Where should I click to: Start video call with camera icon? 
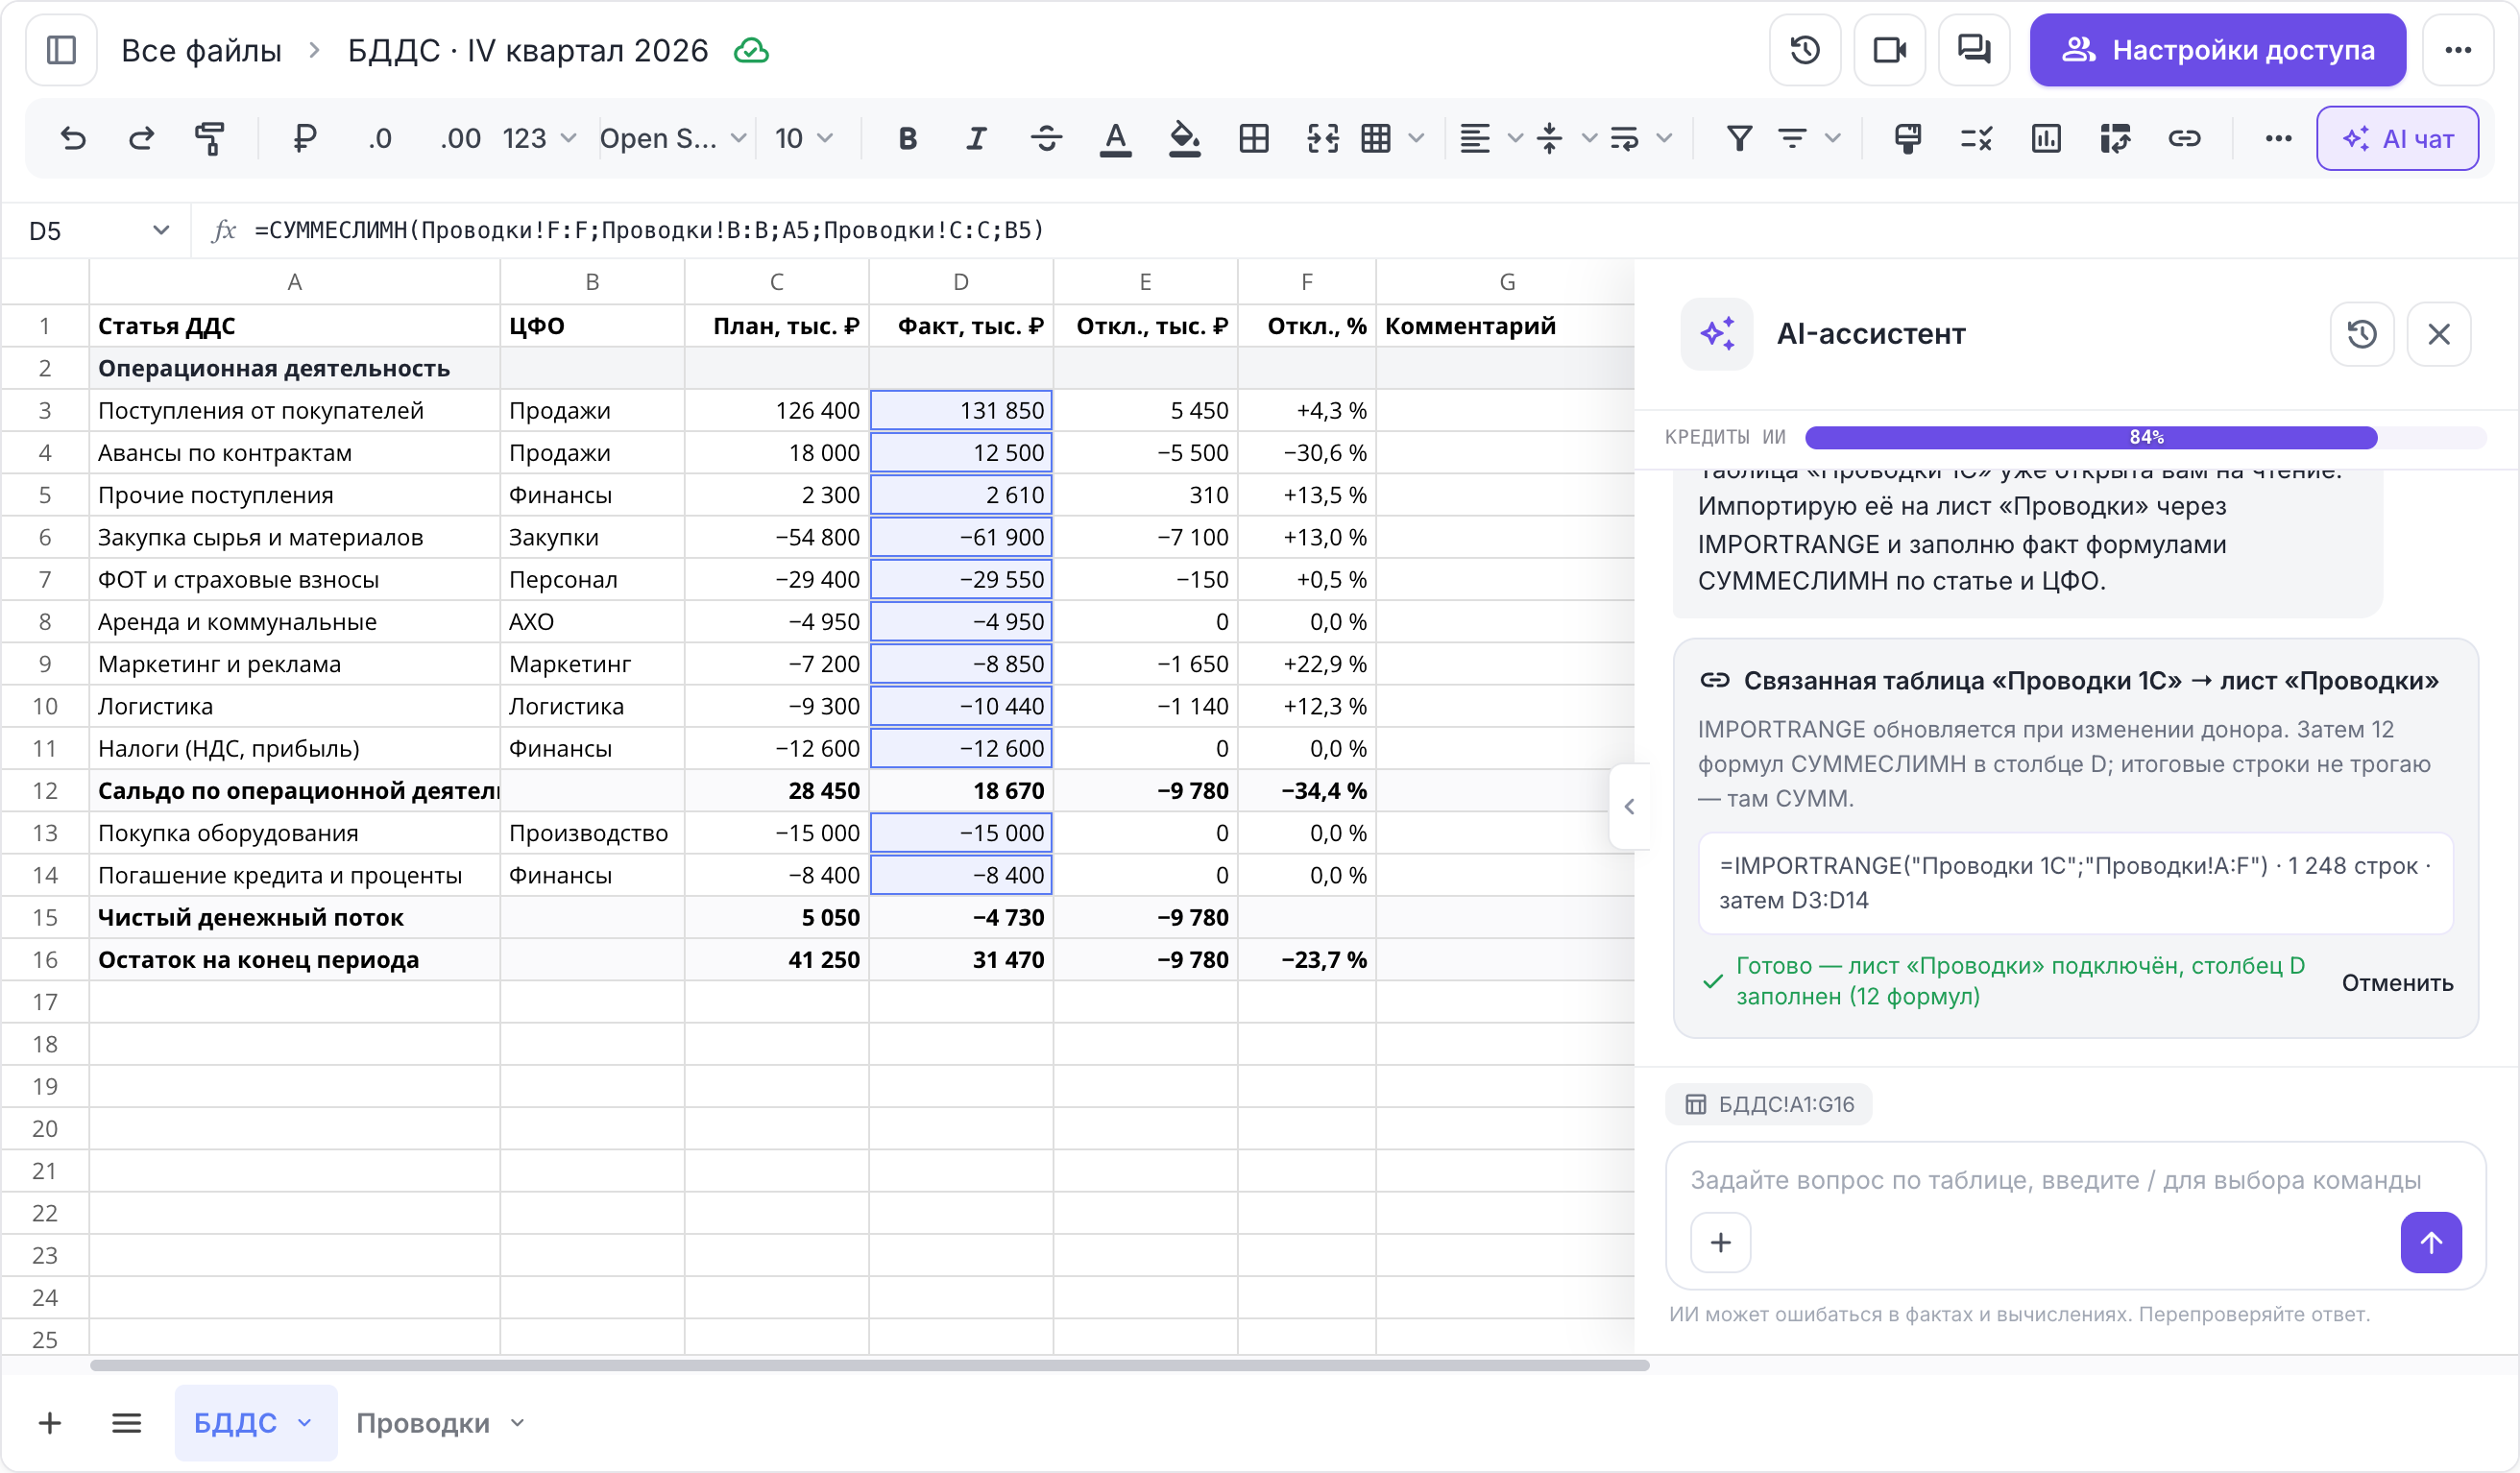[x=1889, y=50]
